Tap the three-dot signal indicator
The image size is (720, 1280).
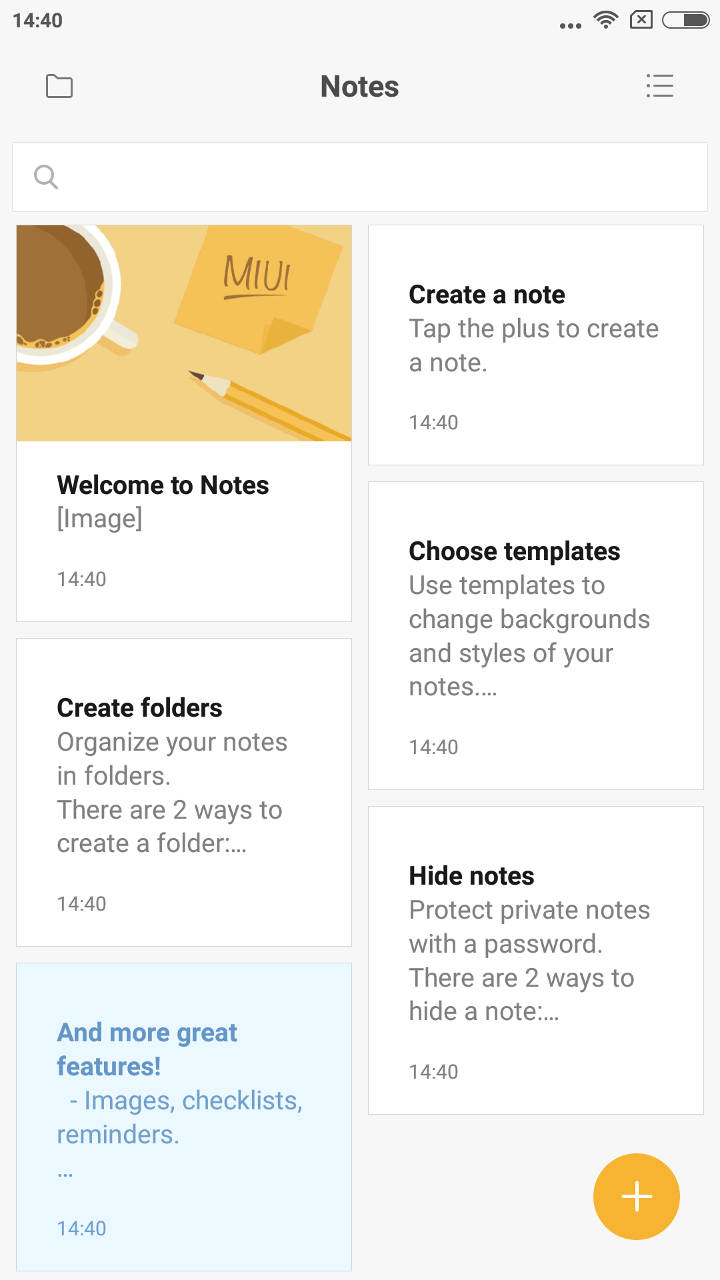tap(570, 26)
